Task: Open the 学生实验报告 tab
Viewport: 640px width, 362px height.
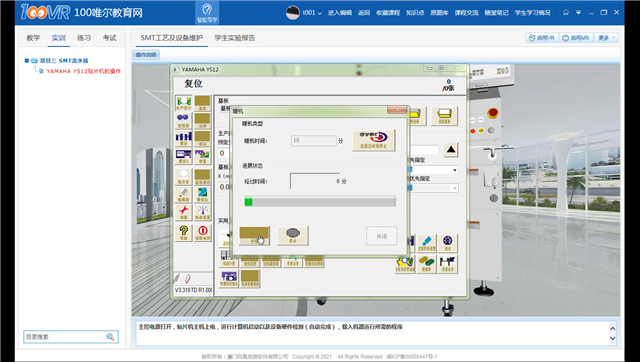Action: [x=235, y=38]
